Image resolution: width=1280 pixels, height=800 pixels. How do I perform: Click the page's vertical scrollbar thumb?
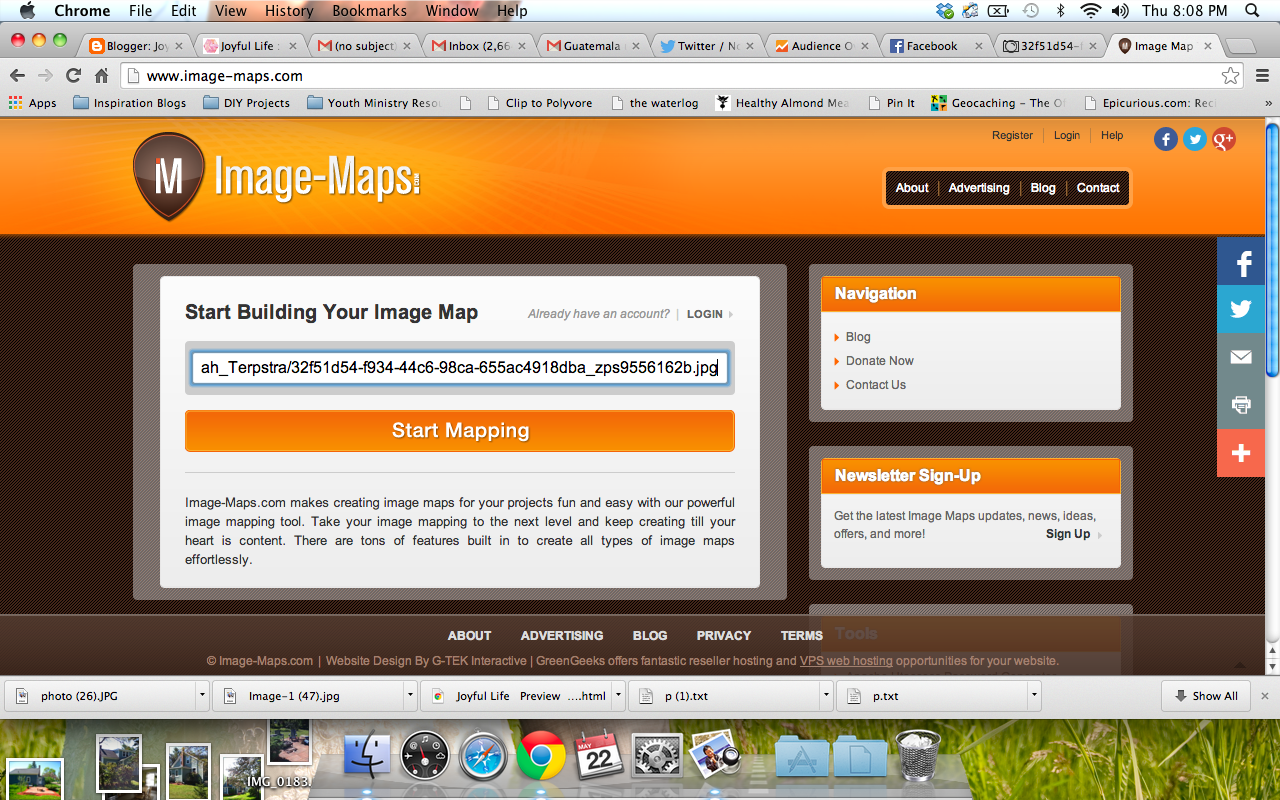(1272, 250)
